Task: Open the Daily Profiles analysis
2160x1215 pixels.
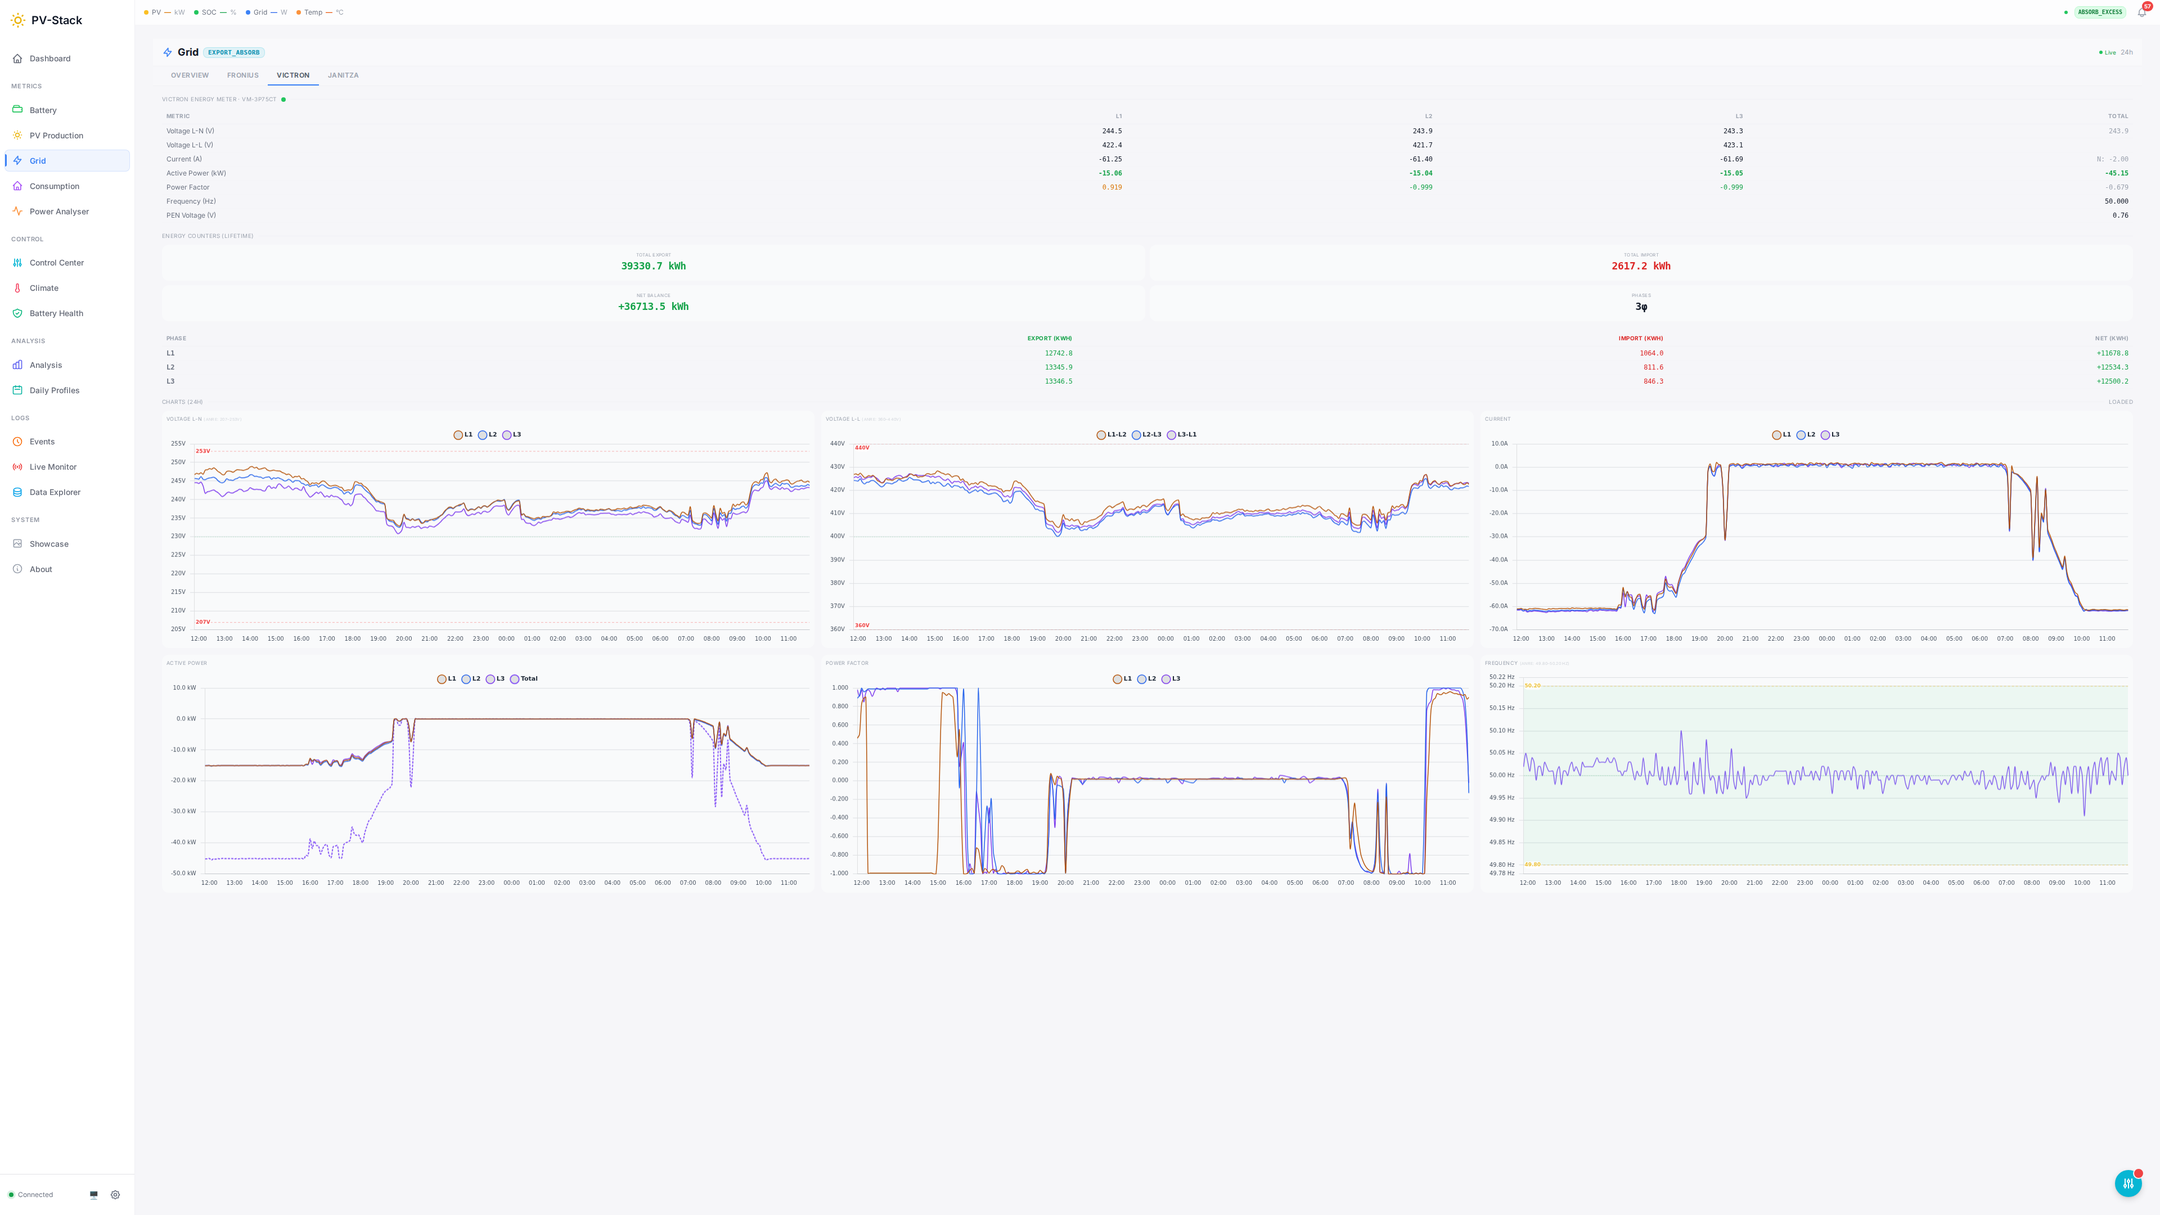Action: pos(53,390)
